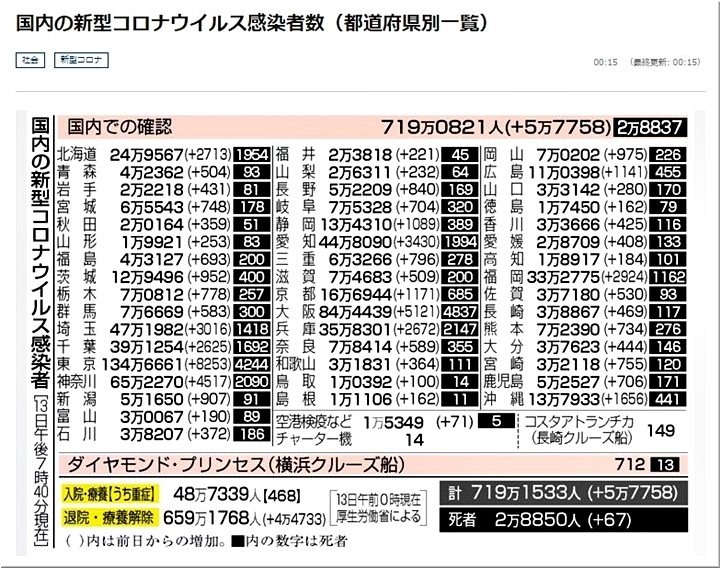Click the 00:15 publish timestamp
This screenshot has height=568, width=720.
[x=604, y=61]
